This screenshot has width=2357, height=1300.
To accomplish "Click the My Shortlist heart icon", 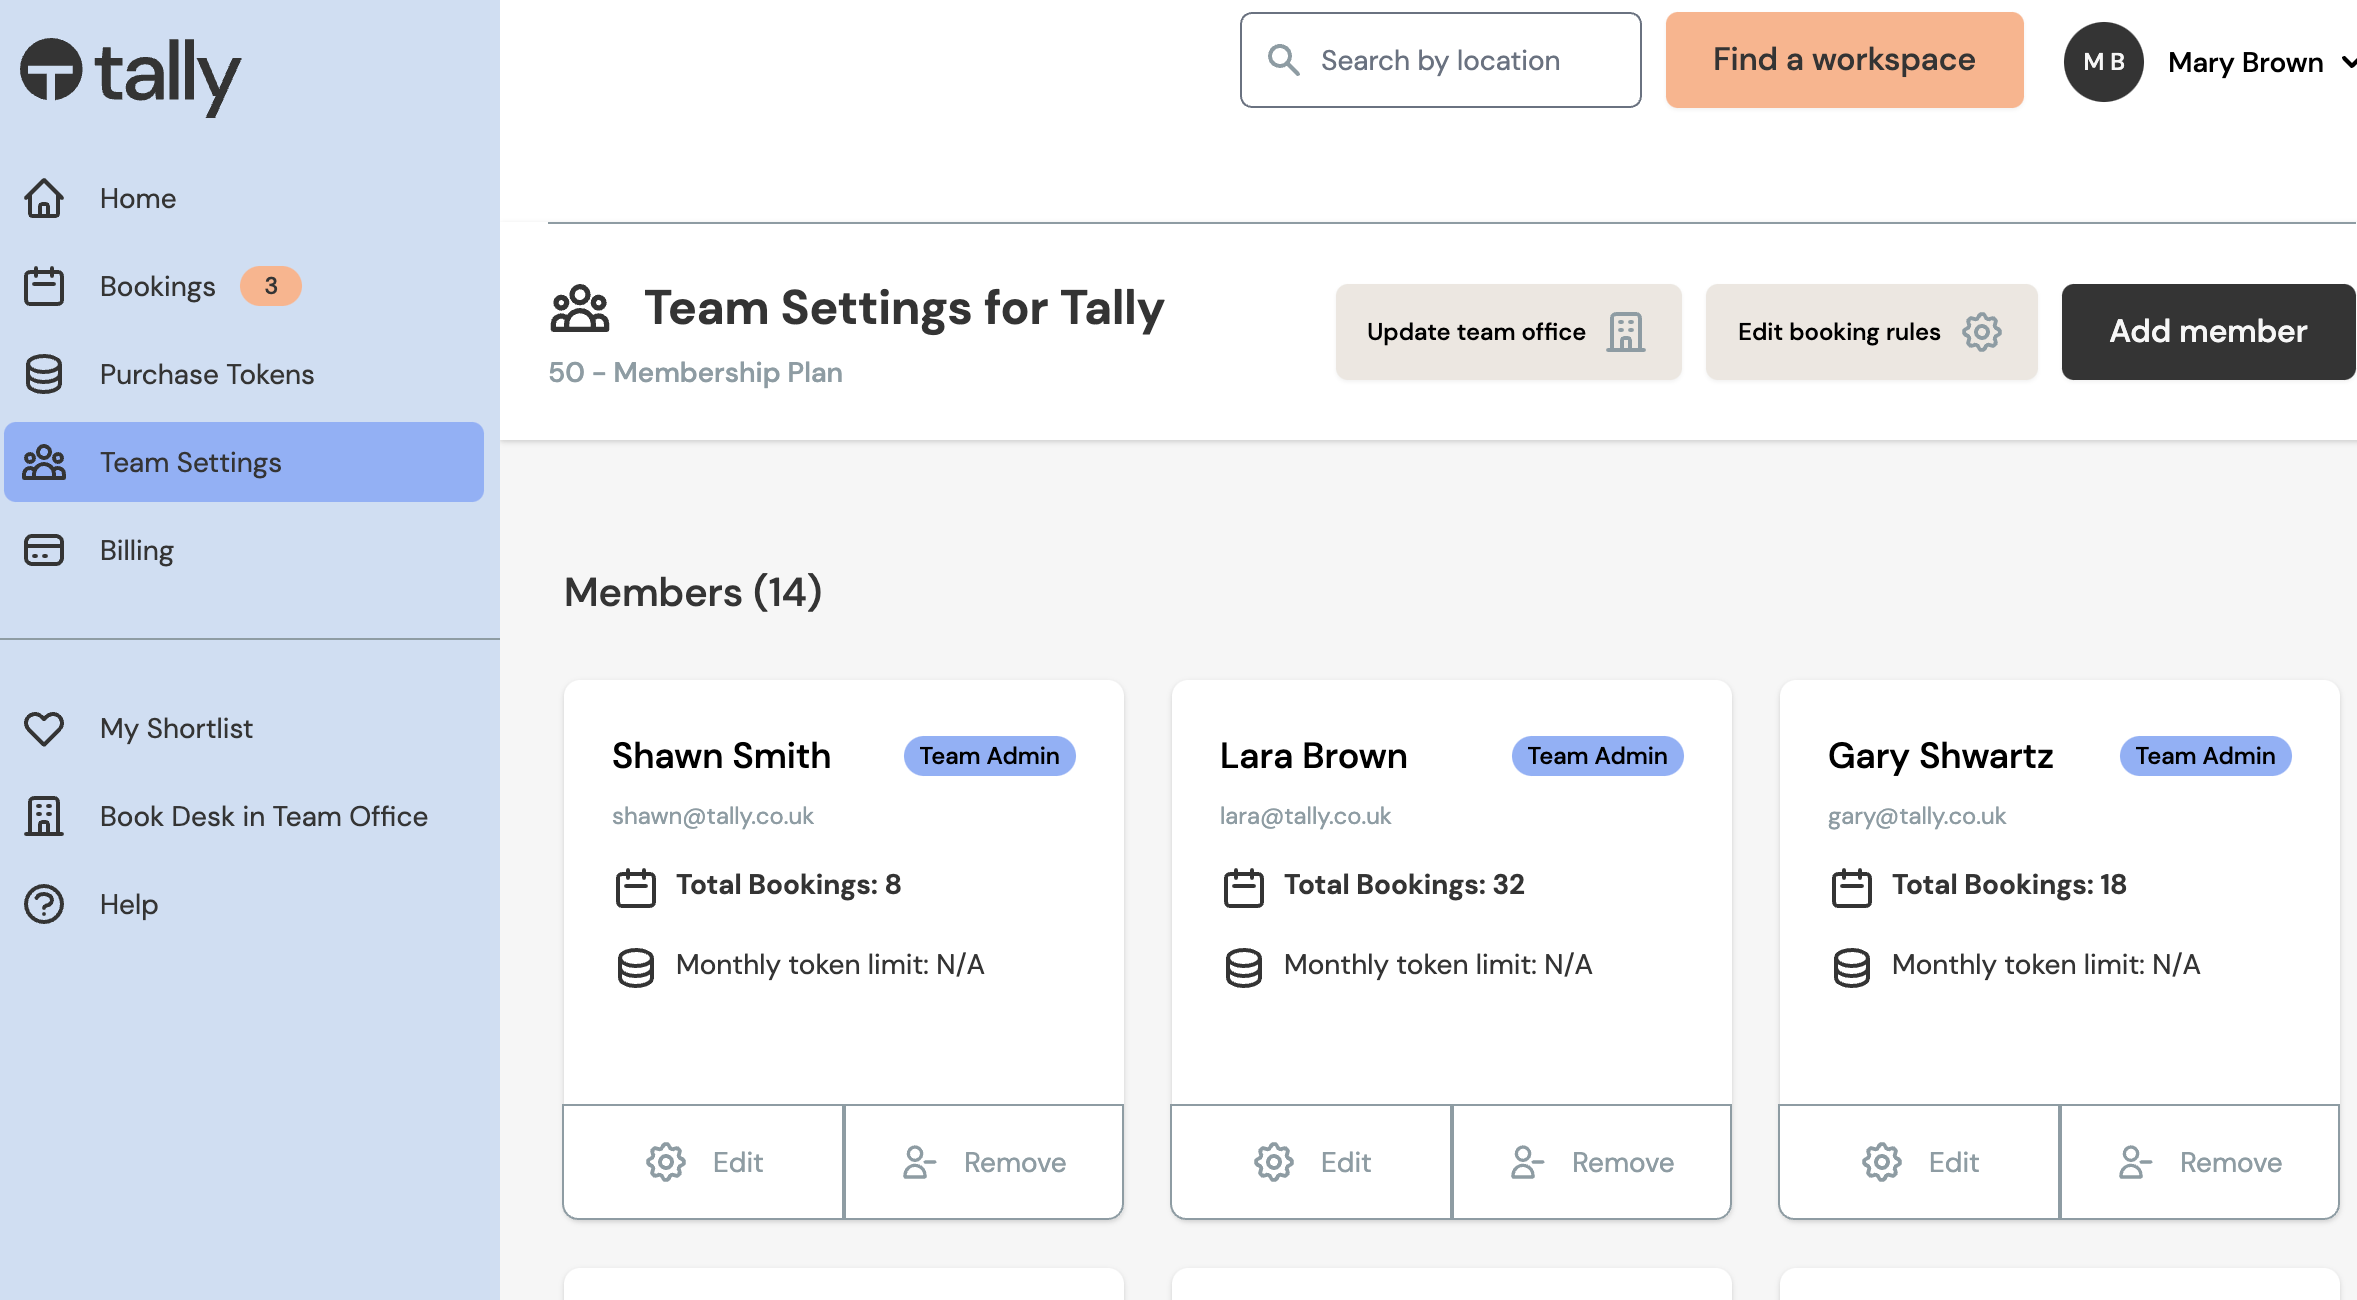I will coord(43,727).
